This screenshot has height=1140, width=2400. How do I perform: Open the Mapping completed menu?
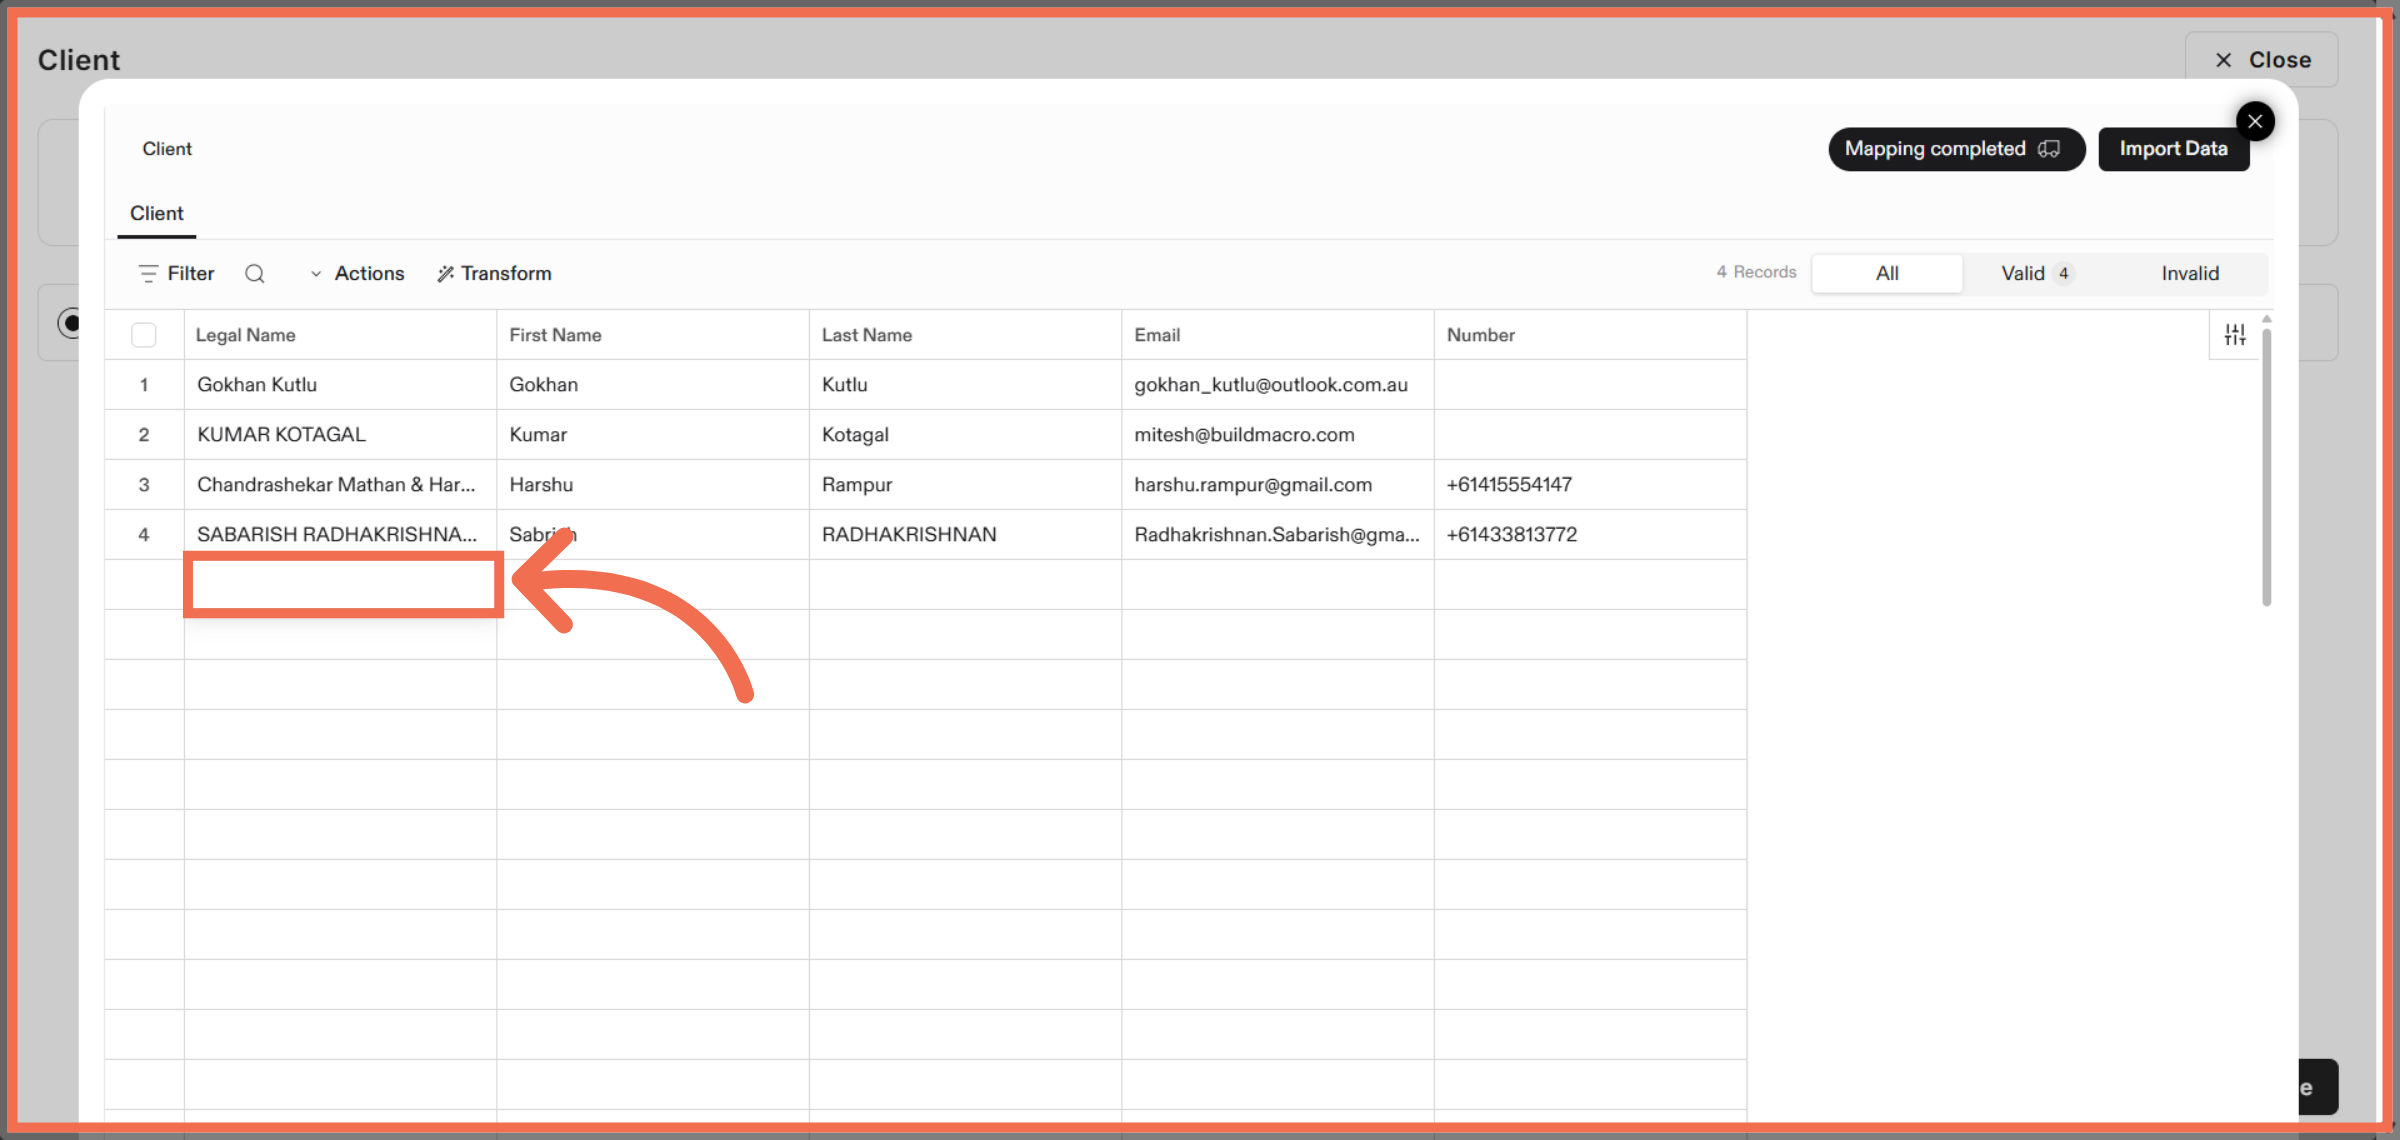click(x=1956, y=149)
